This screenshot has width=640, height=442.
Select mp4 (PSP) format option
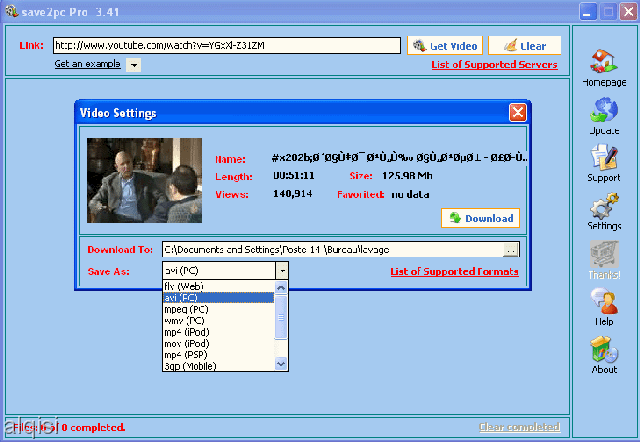tap(218, 355)
